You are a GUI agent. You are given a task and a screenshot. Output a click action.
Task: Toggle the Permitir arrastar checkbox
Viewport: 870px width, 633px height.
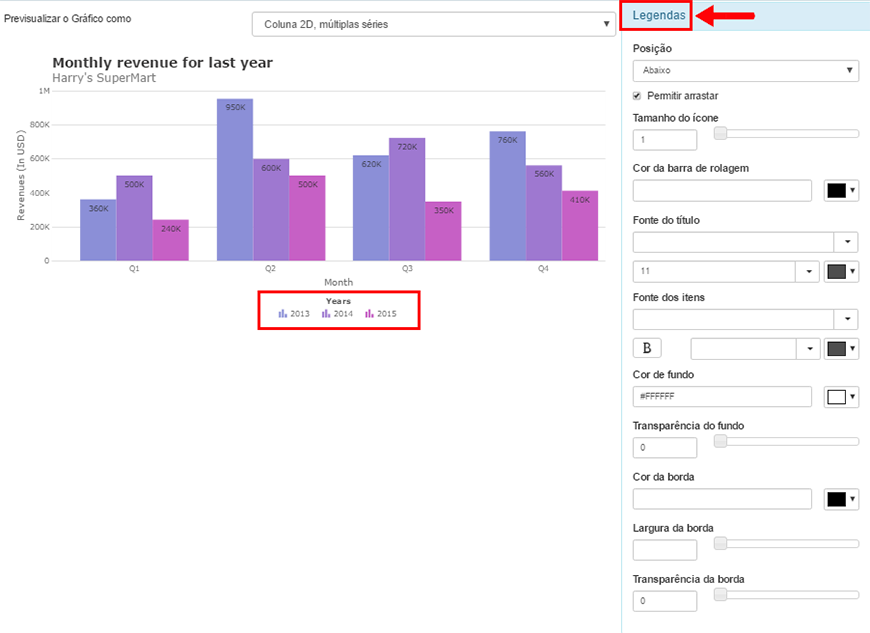[637, 96]
